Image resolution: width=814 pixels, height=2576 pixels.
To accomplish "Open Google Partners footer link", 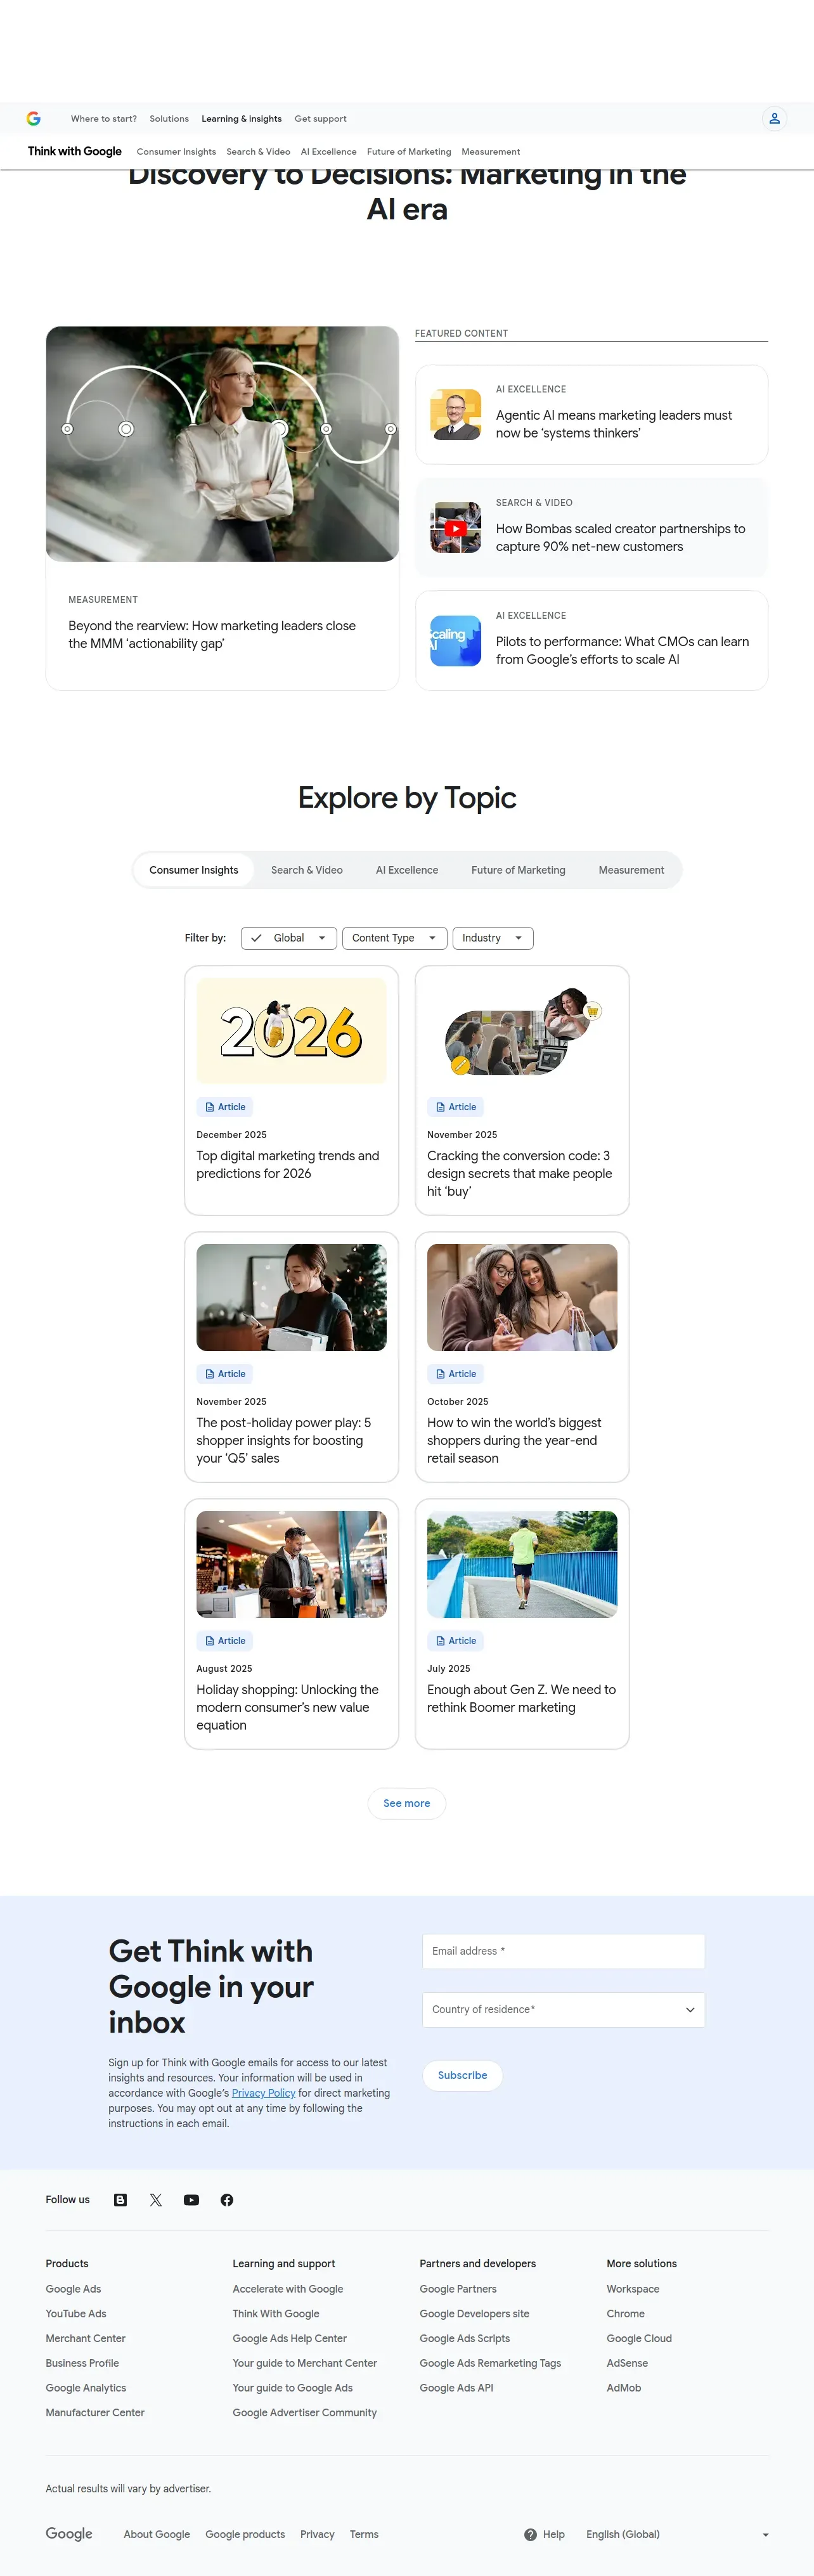I will tap(458, 2289).
